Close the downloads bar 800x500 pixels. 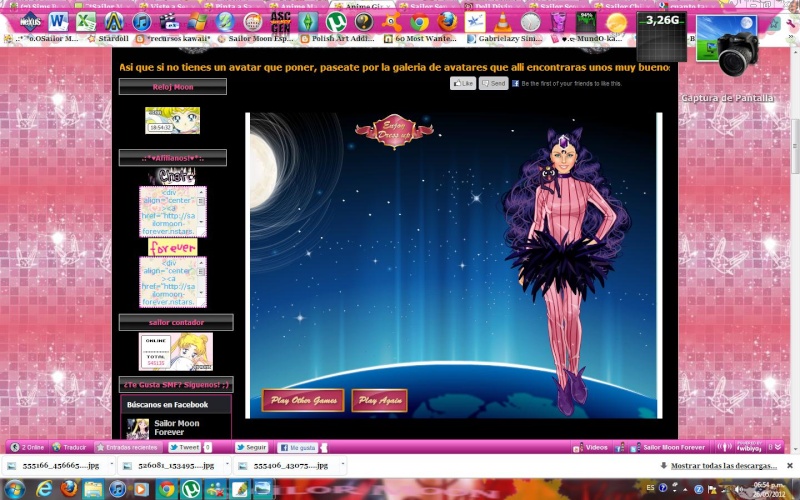pos(790,465)
